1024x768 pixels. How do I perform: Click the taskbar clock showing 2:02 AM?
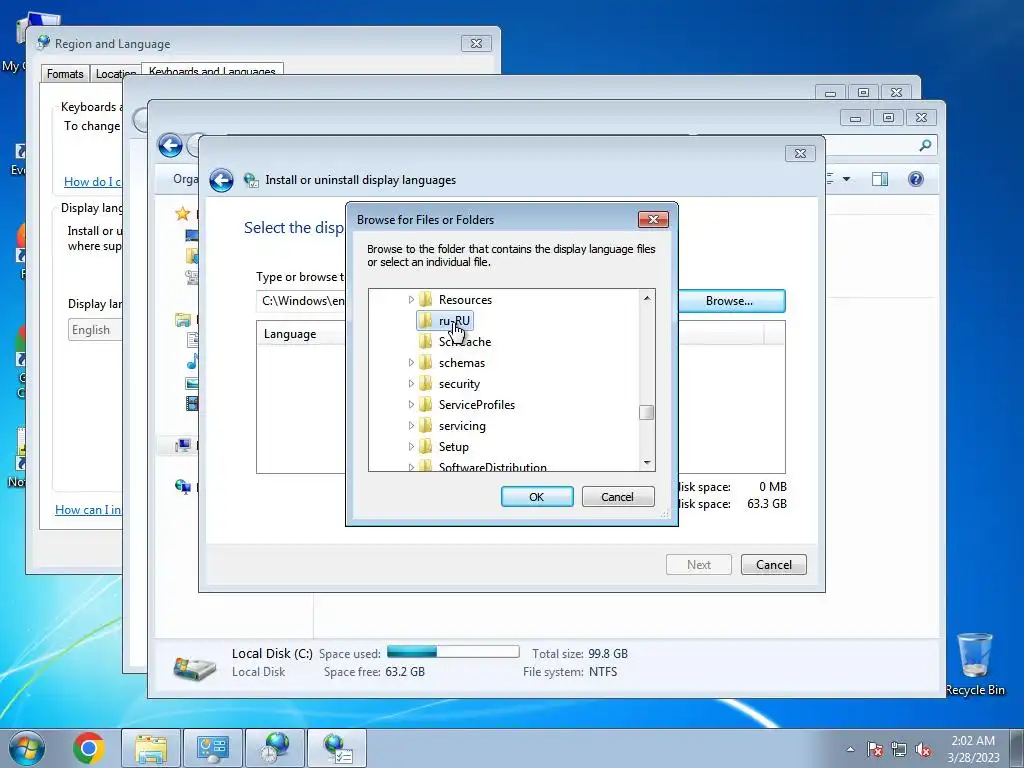973,749
